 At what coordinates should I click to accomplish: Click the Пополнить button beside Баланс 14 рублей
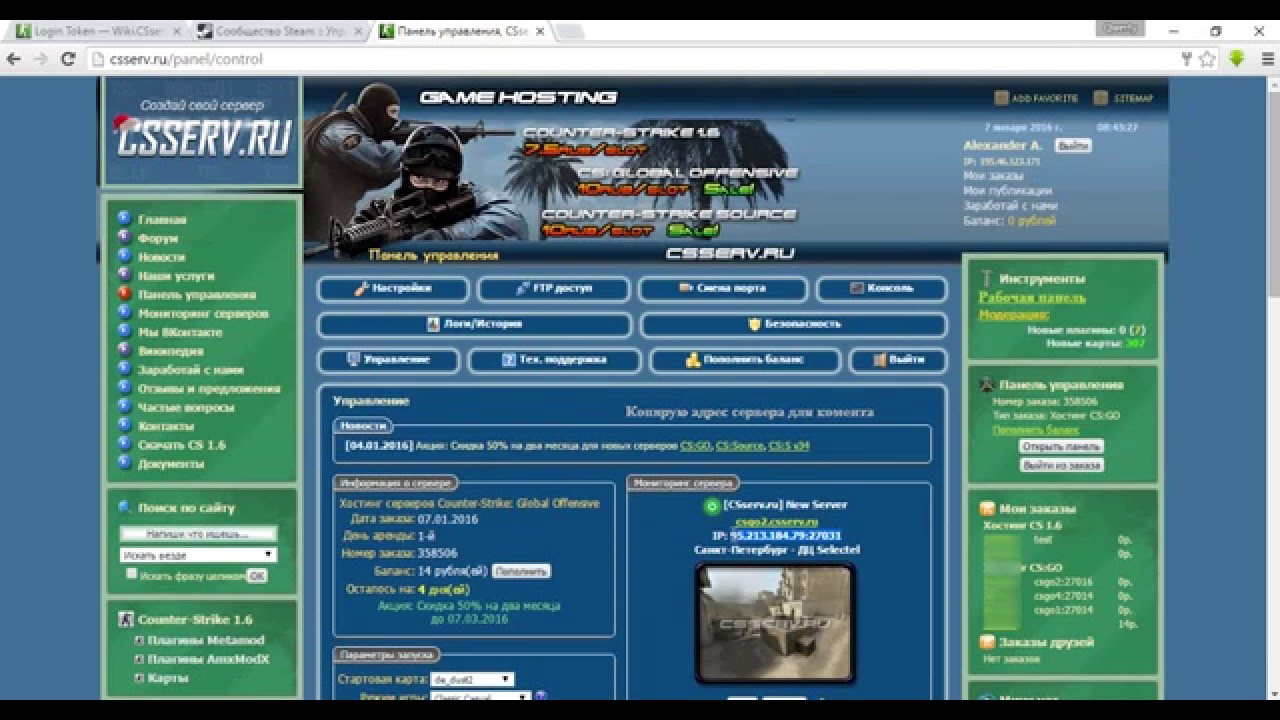coord(521,571)
